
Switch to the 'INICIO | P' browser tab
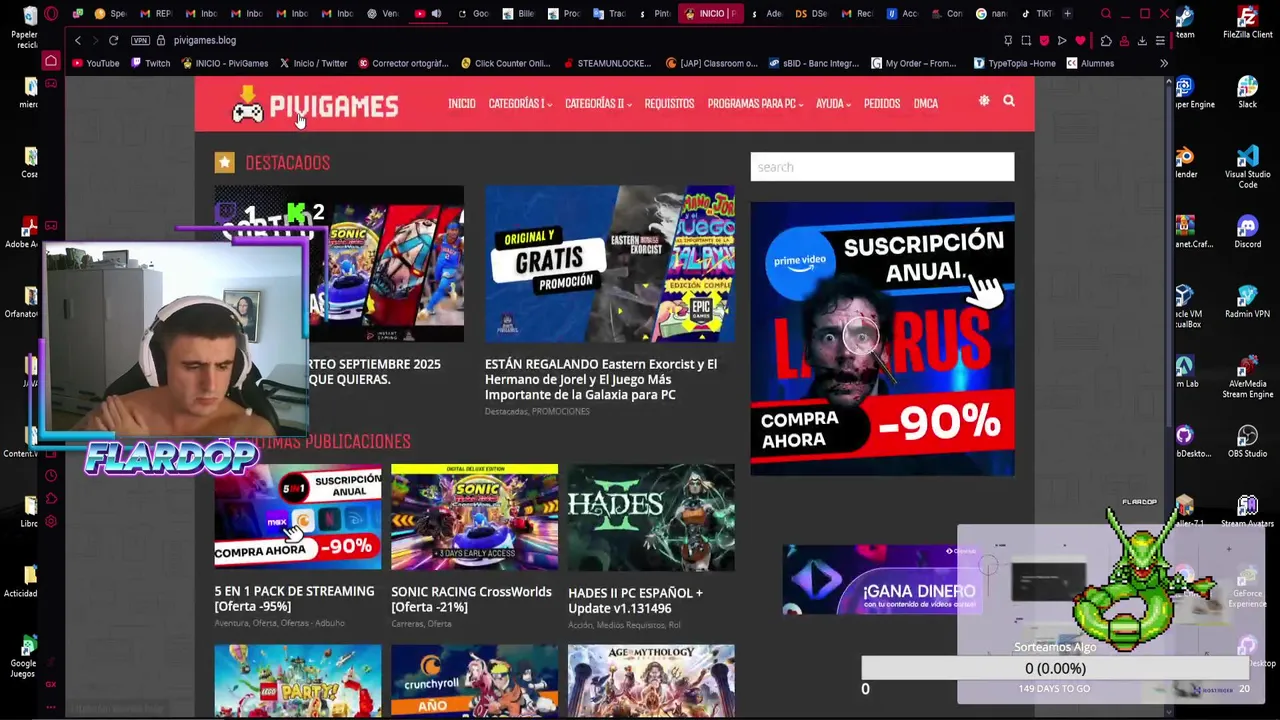(x=710, y=14)
